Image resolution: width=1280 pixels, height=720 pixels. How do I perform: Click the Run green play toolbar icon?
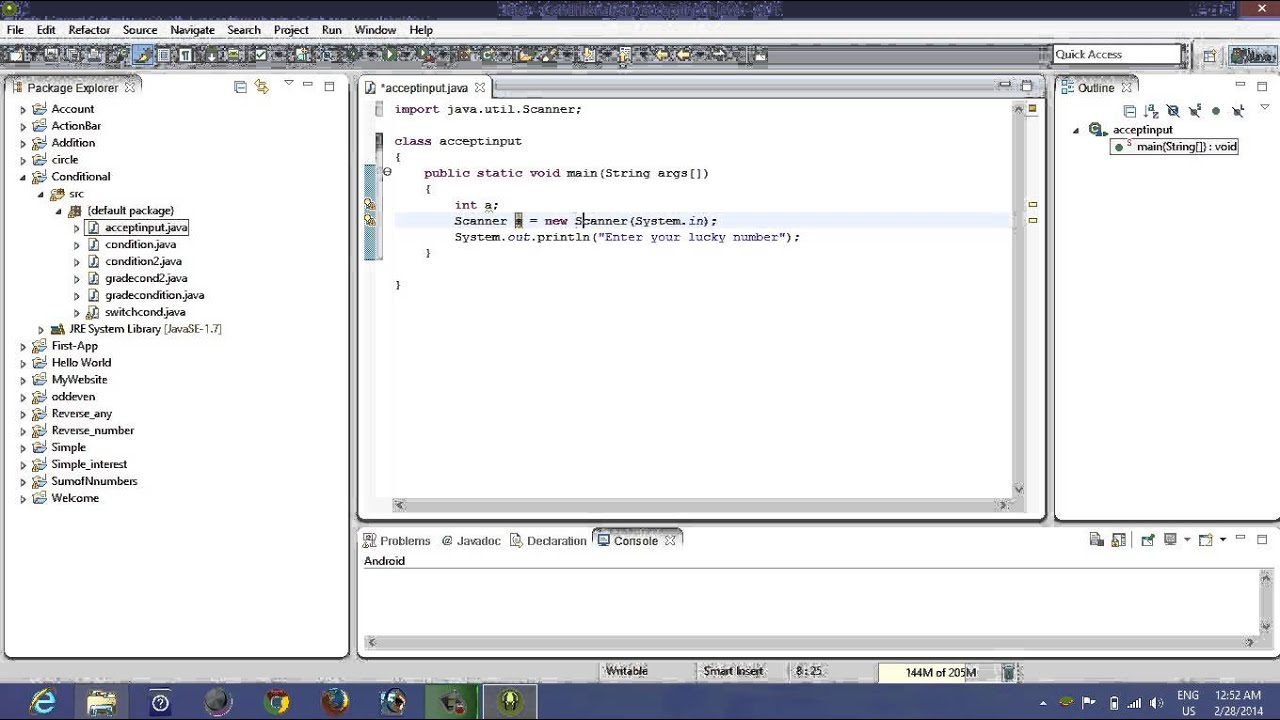[x=389, y=54]
